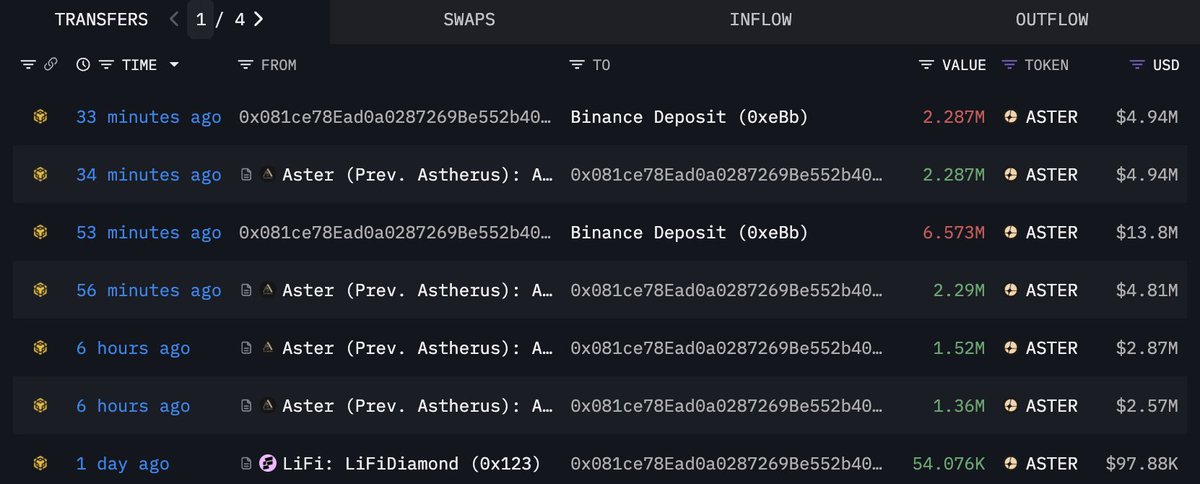Image resolution: width=1200 pixels, height=484 pixels.
Task: Click BNB chain icon in 56 minutes ago row
Action: click(x=40, y=290)
